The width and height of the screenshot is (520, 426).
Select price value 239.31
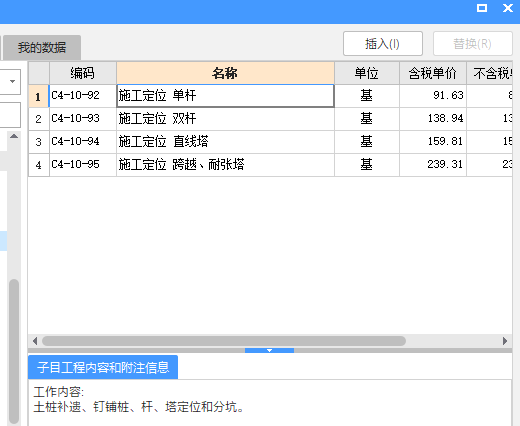tap(446, 164)
